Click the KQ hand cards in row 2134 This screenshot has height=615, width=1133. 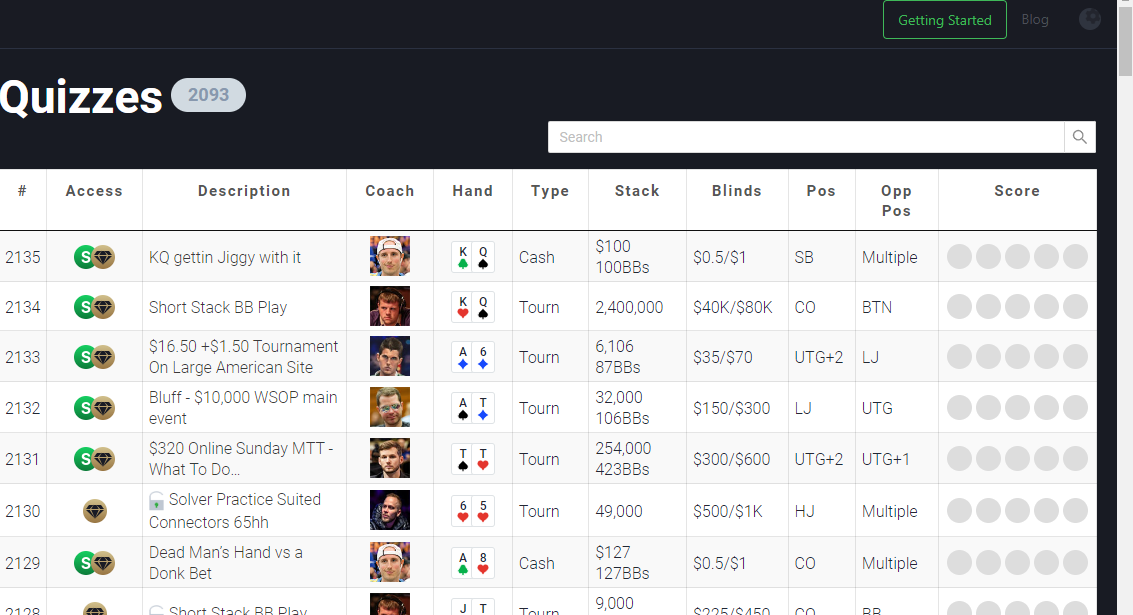473,307
